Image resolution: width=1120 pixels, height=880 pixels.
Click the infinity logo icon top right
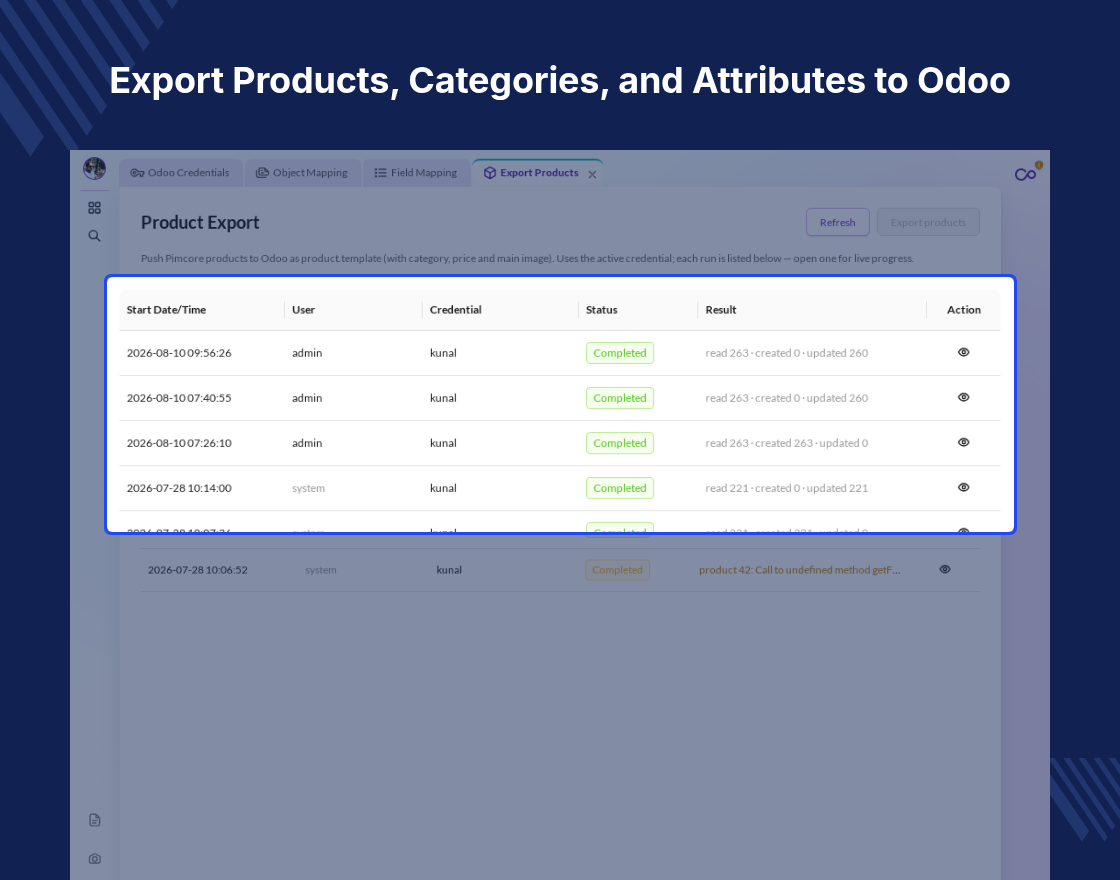[1026, 174]
